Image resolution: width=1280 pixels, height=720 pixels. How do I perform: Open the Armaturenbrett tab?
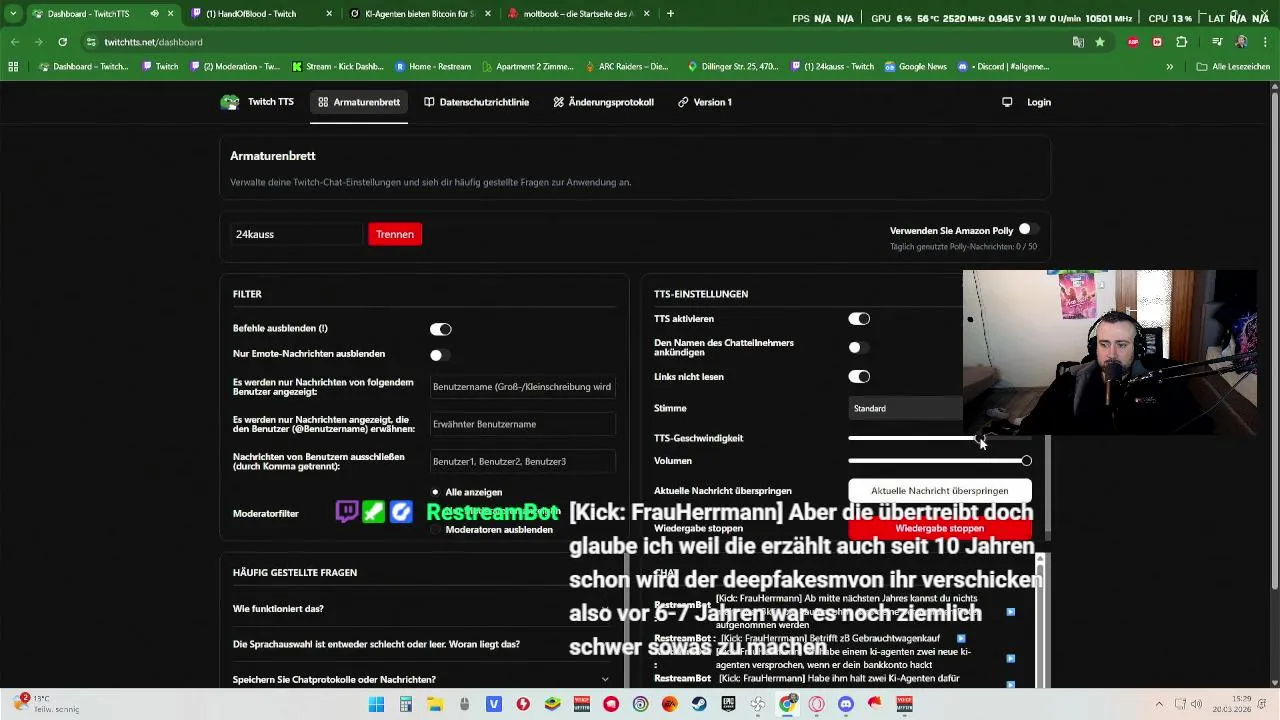click(x=359, y=102)
